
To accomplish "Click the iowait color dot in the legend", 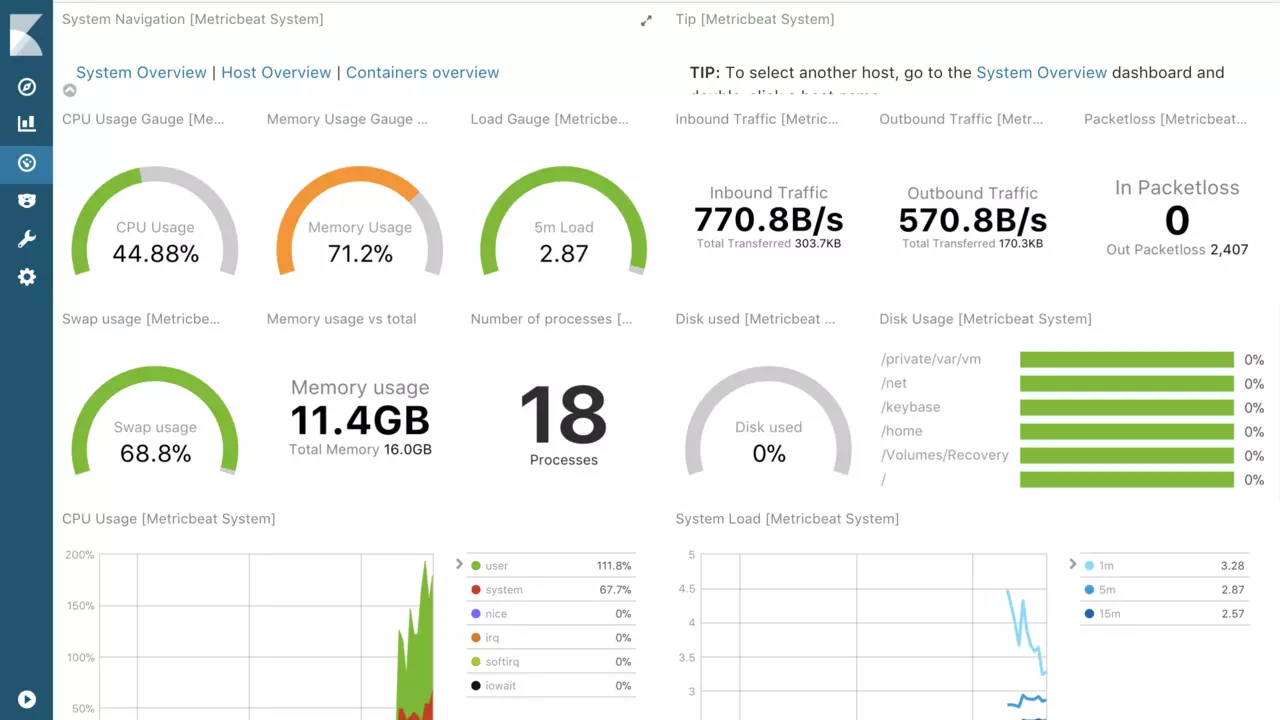I will tap(476, 686).
